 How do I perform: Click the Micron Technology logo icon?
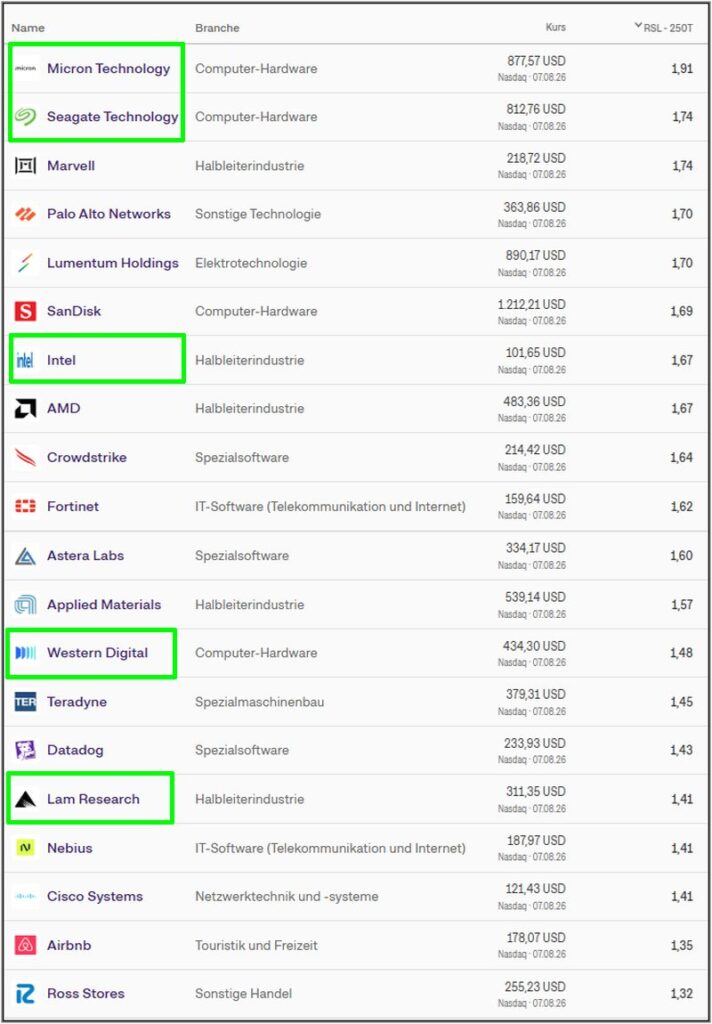[x=25, y=69]
